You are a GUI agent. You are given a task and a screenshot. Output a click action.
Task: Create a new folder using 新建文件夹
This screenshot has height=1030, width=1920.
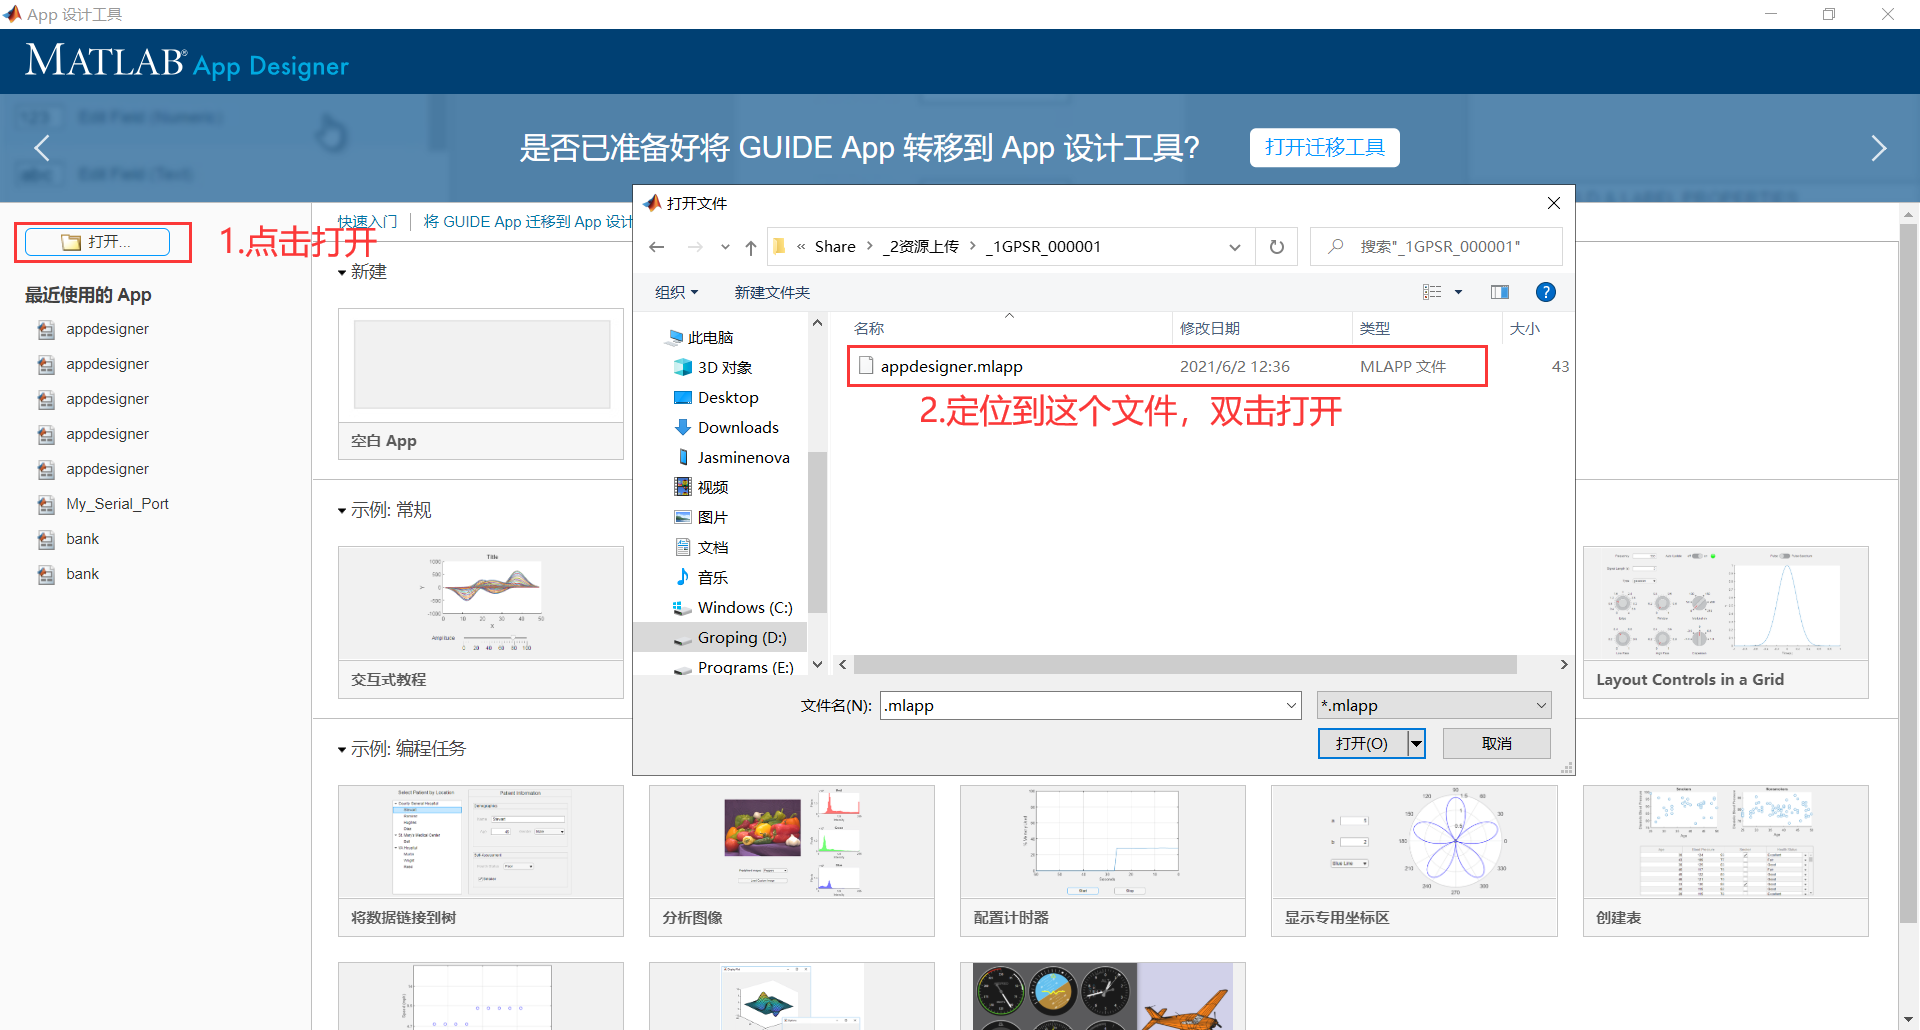pyautogui.click(x=771, y=291)
